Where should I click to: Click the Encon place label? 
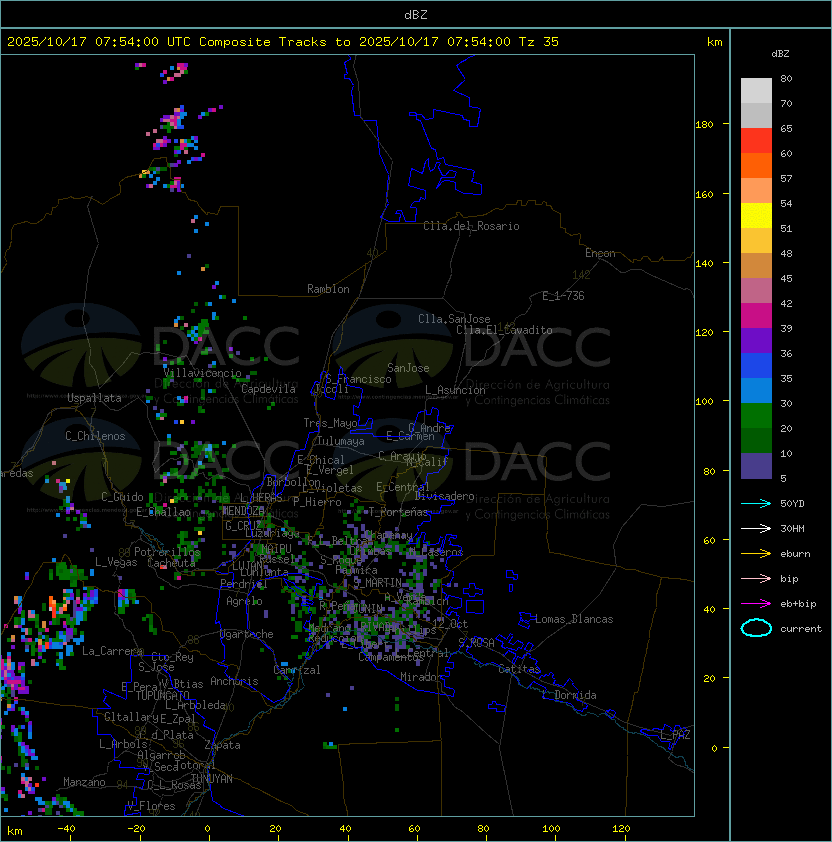(600, 253)
